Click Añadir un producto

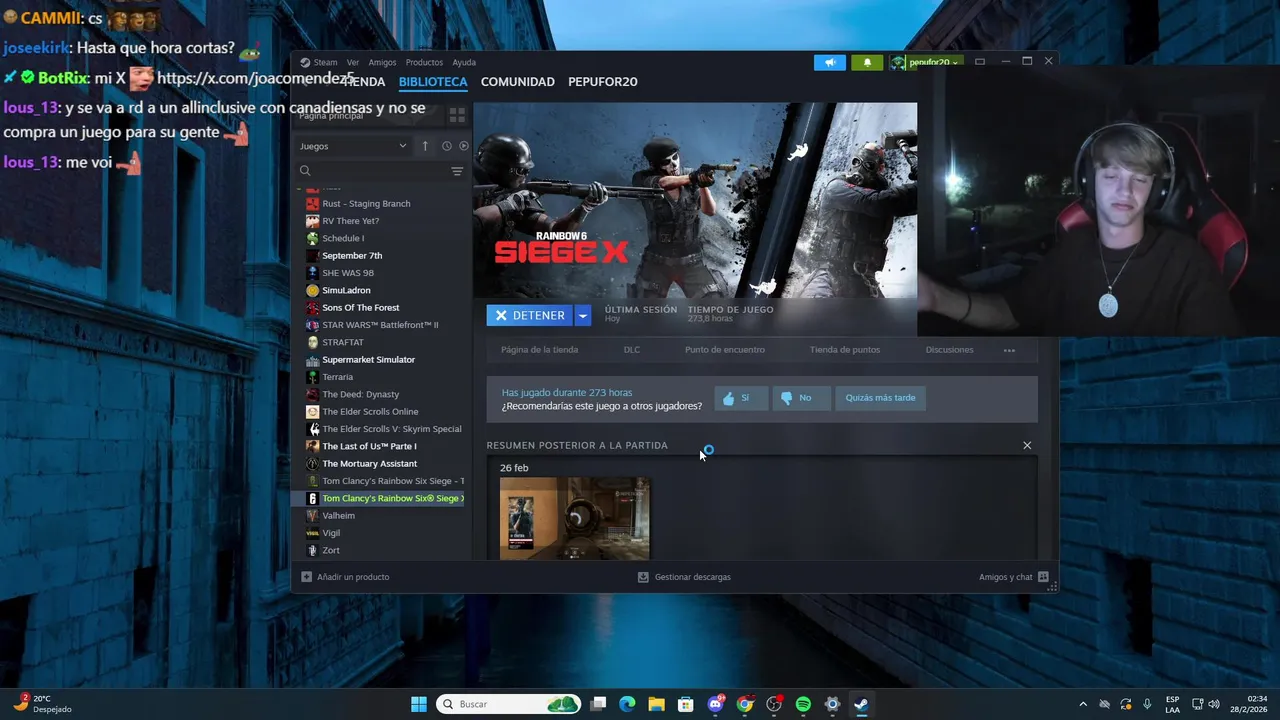tap(345, 577)
